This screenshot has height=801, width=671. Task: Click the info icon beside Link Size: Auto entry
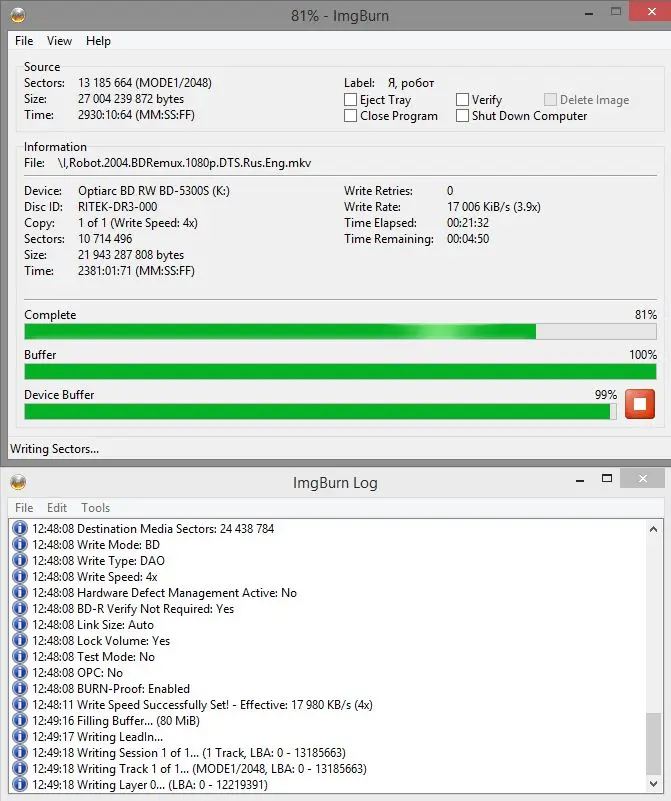(19, 624)
